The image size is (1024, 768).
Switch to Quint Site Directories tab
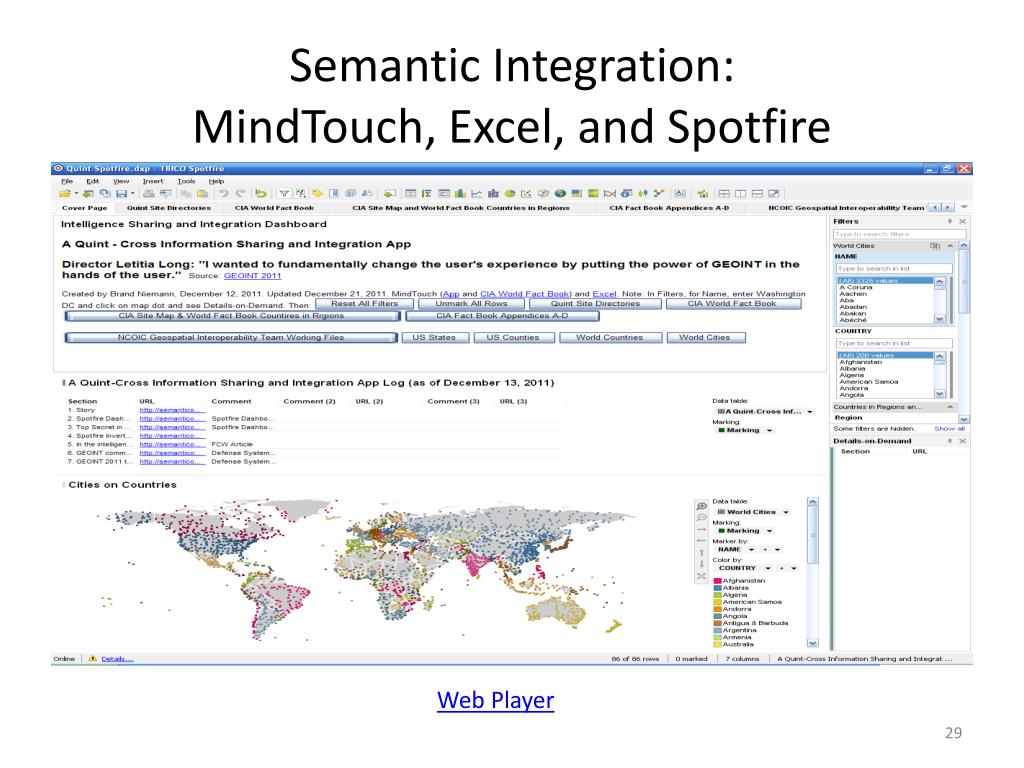click(x=168, y=208)
